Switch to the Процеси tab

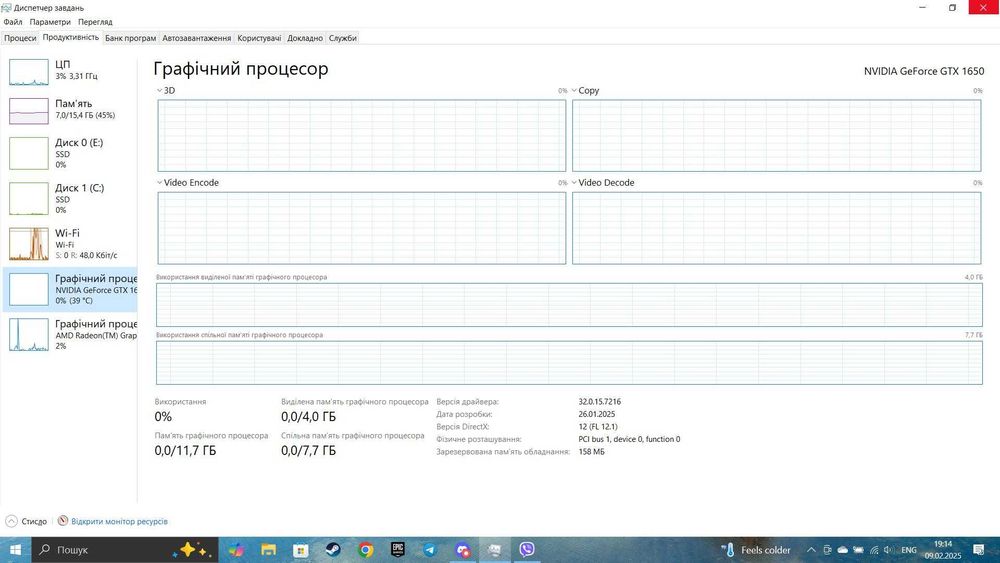tap(20, 38)
